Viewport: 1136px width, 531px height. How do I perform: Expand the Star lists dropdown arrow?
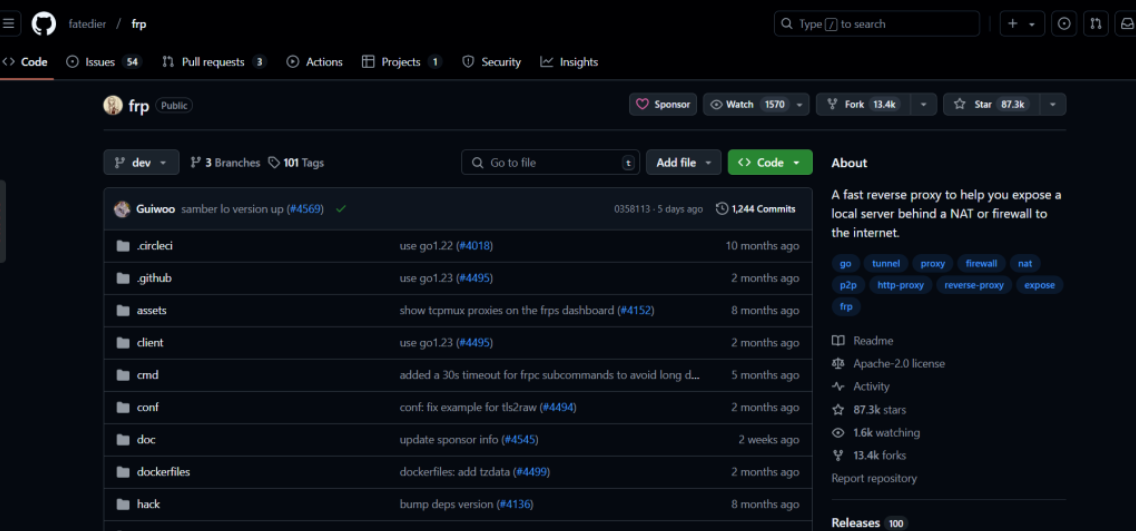1053,104
